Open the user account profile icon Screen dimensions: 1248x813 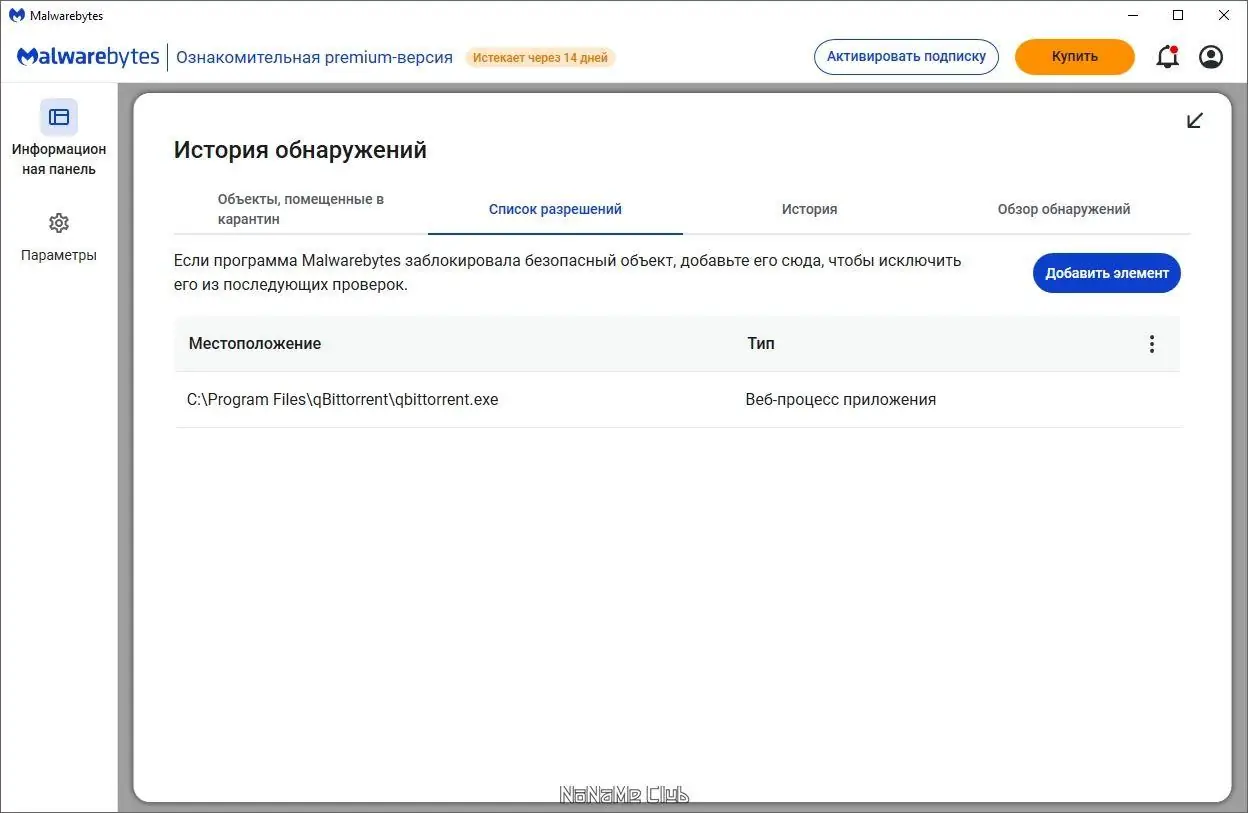click(1211, 57)
